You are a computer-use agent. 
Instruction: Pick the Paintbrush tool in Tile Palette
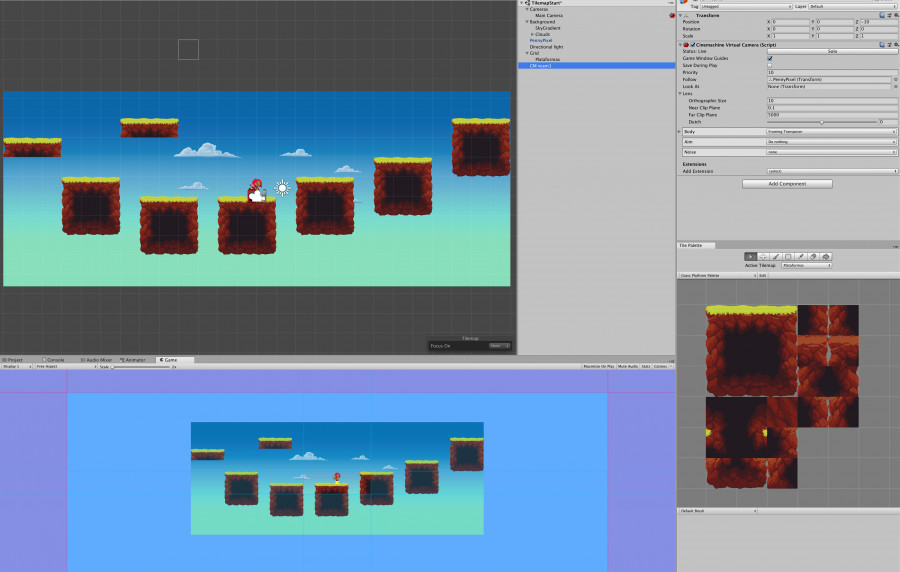[775, 256]
